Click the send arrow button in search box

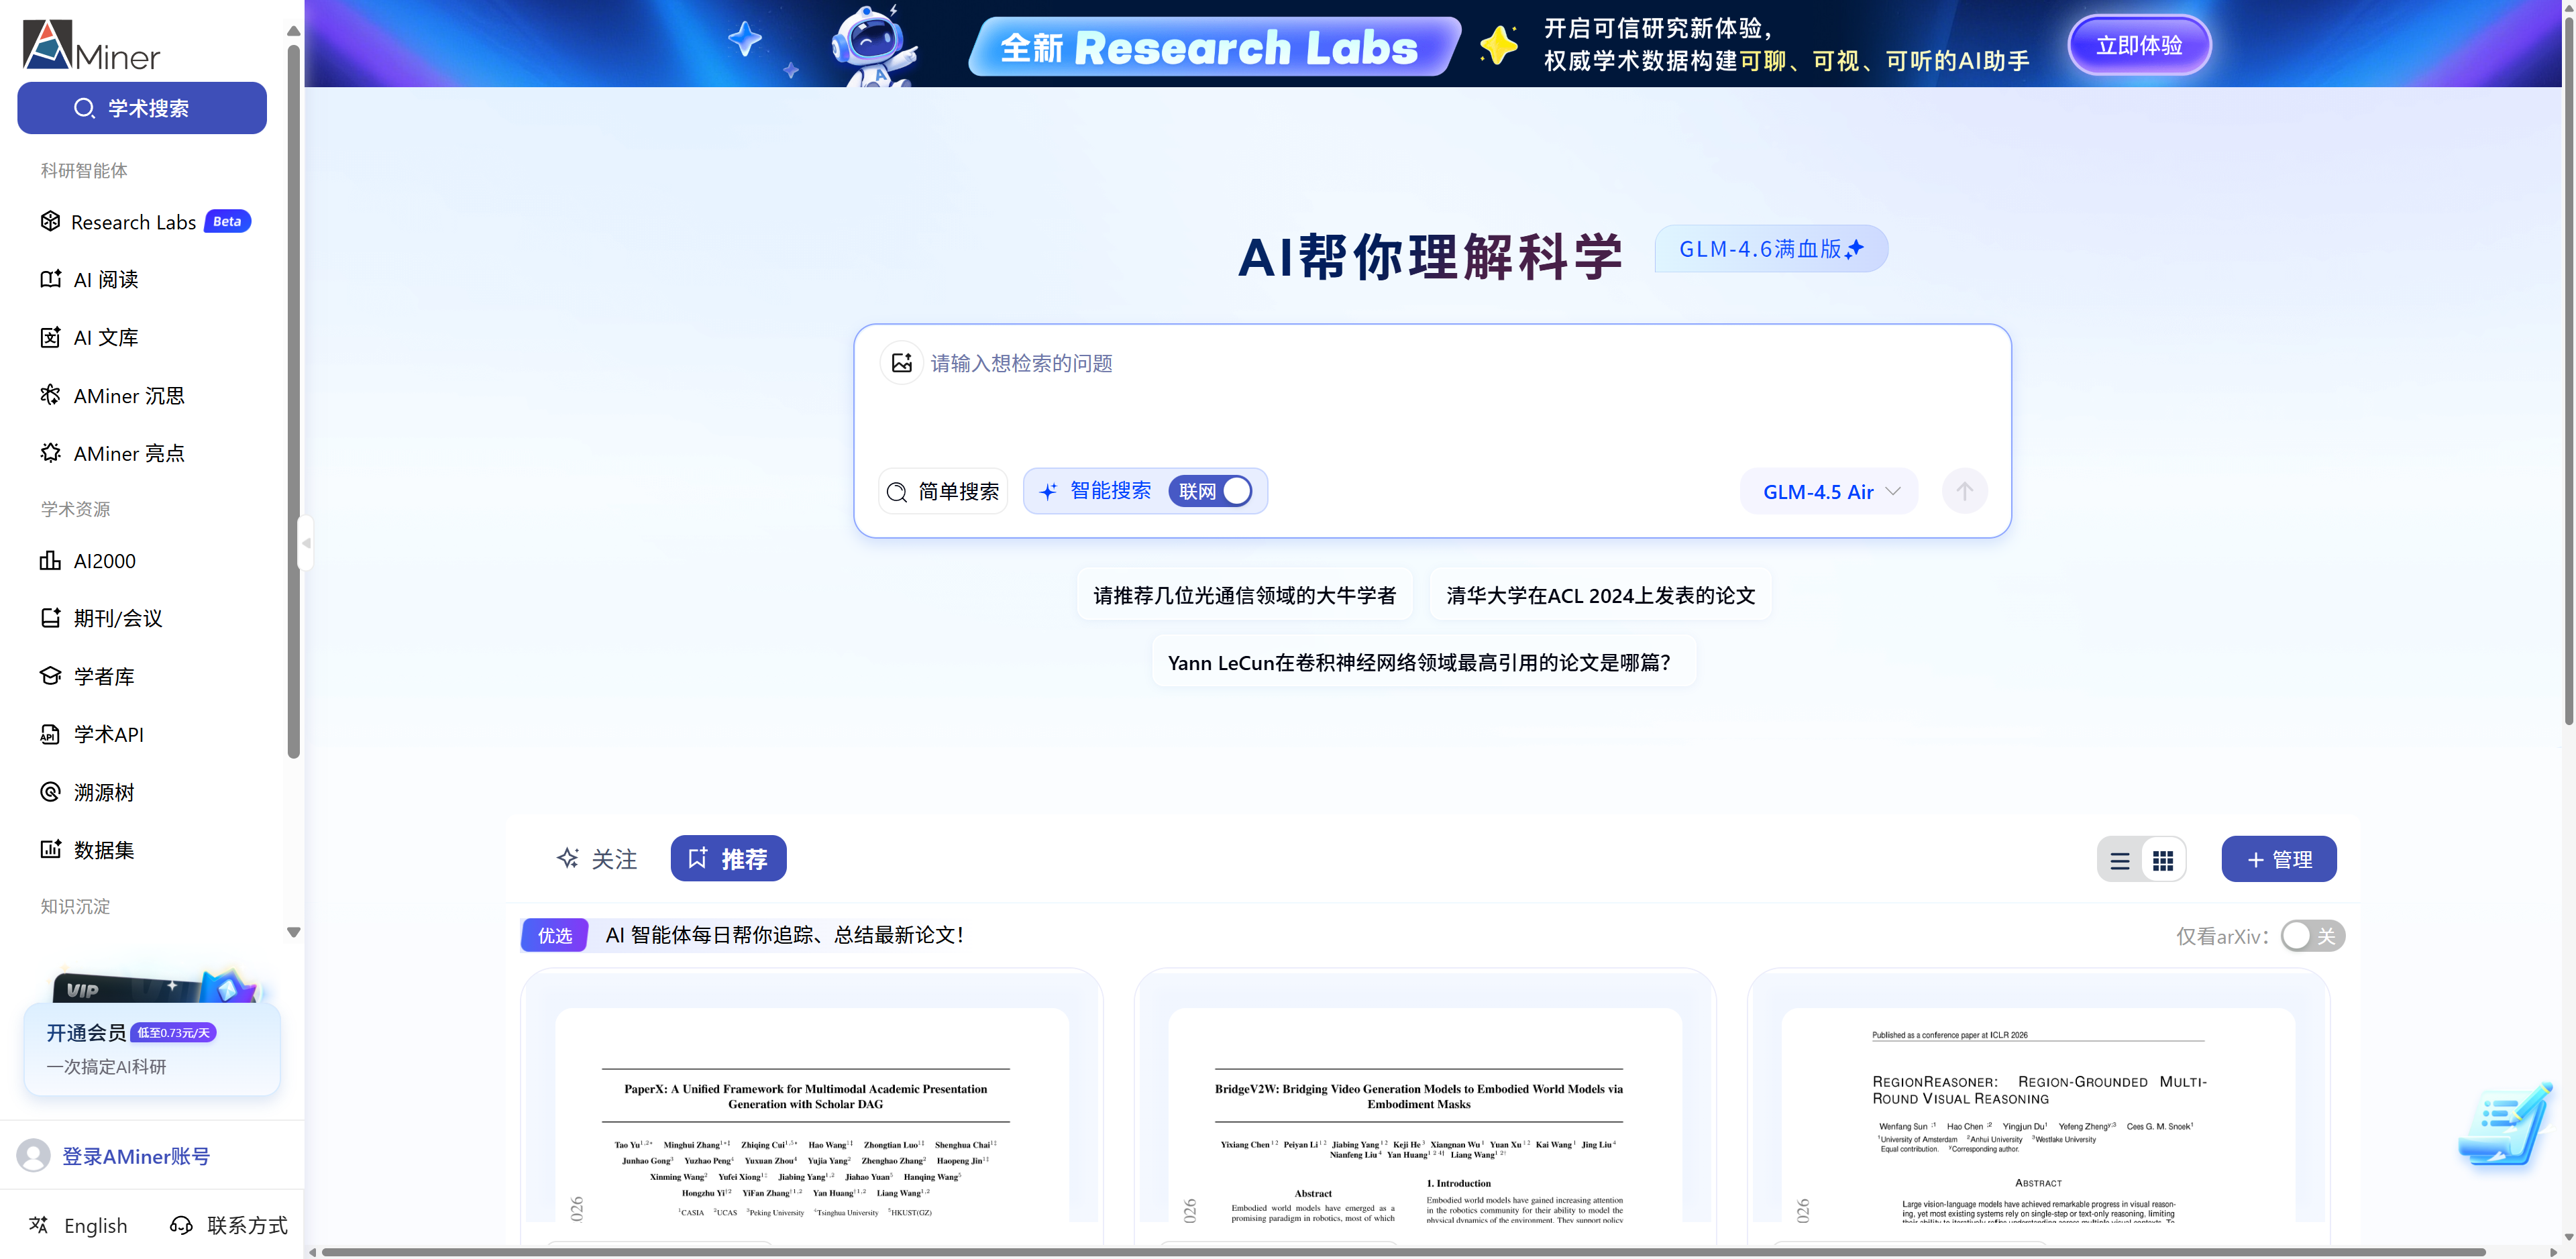click(x=1964, y=491)
